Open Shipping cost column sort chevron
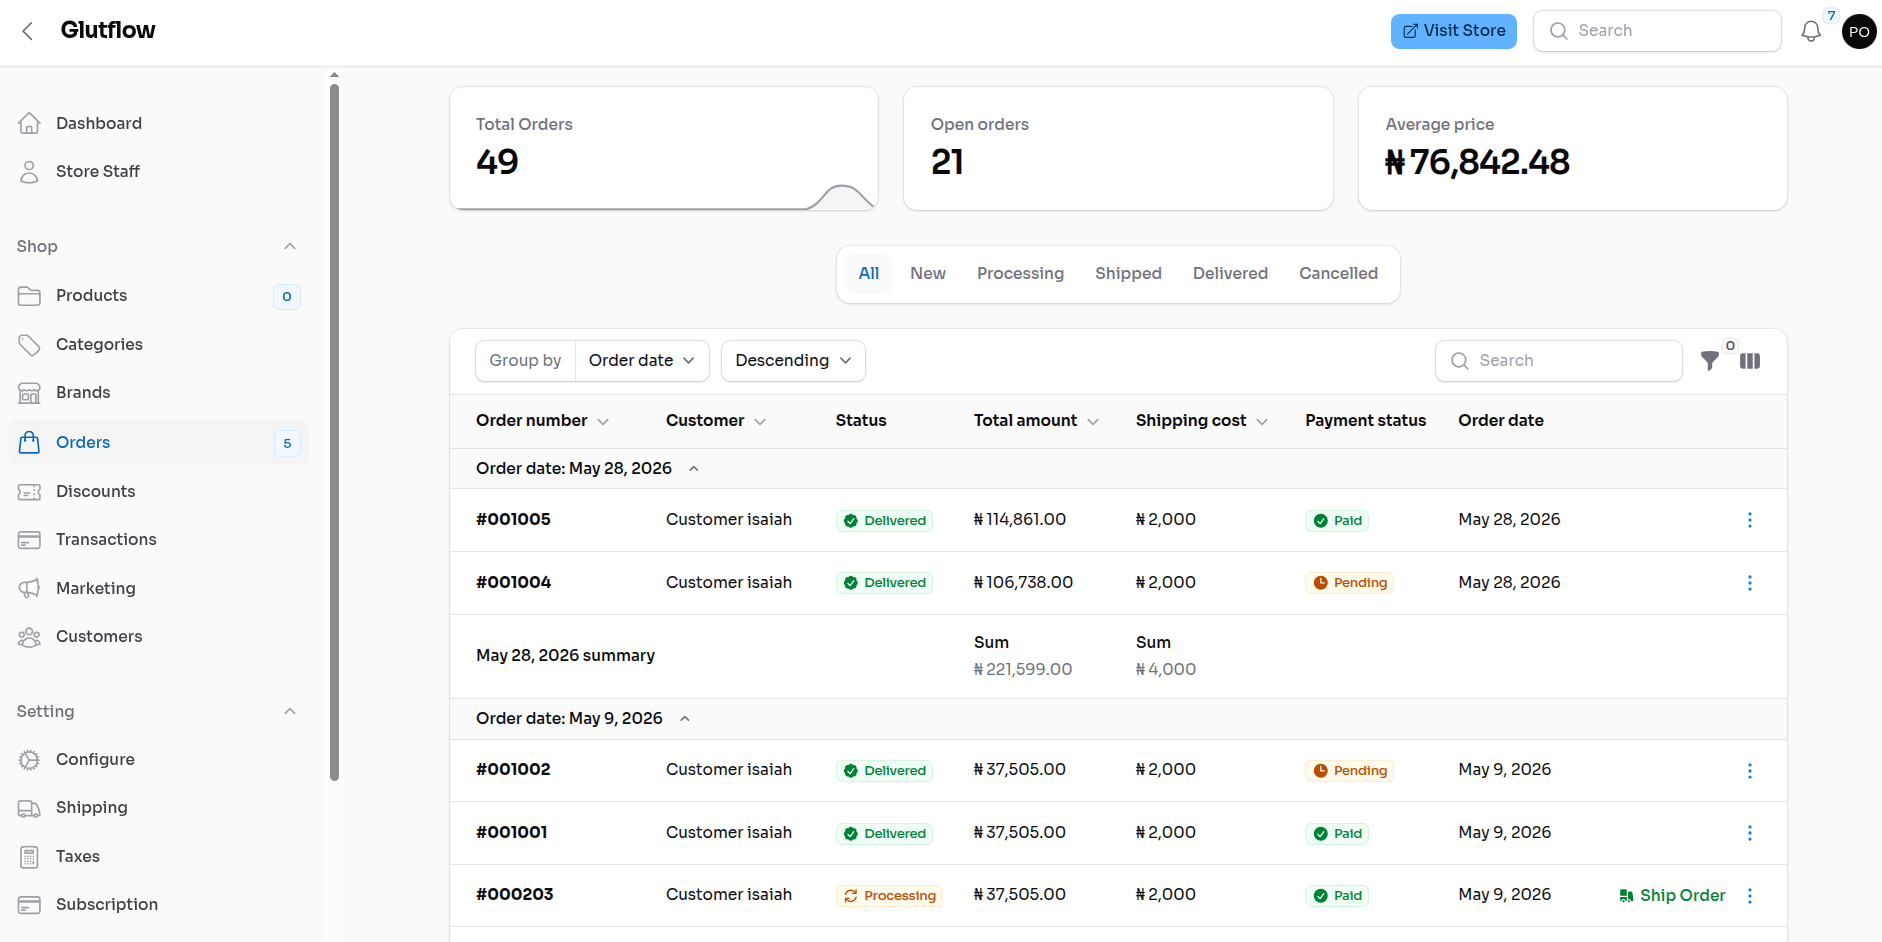 click(1262, 422)
